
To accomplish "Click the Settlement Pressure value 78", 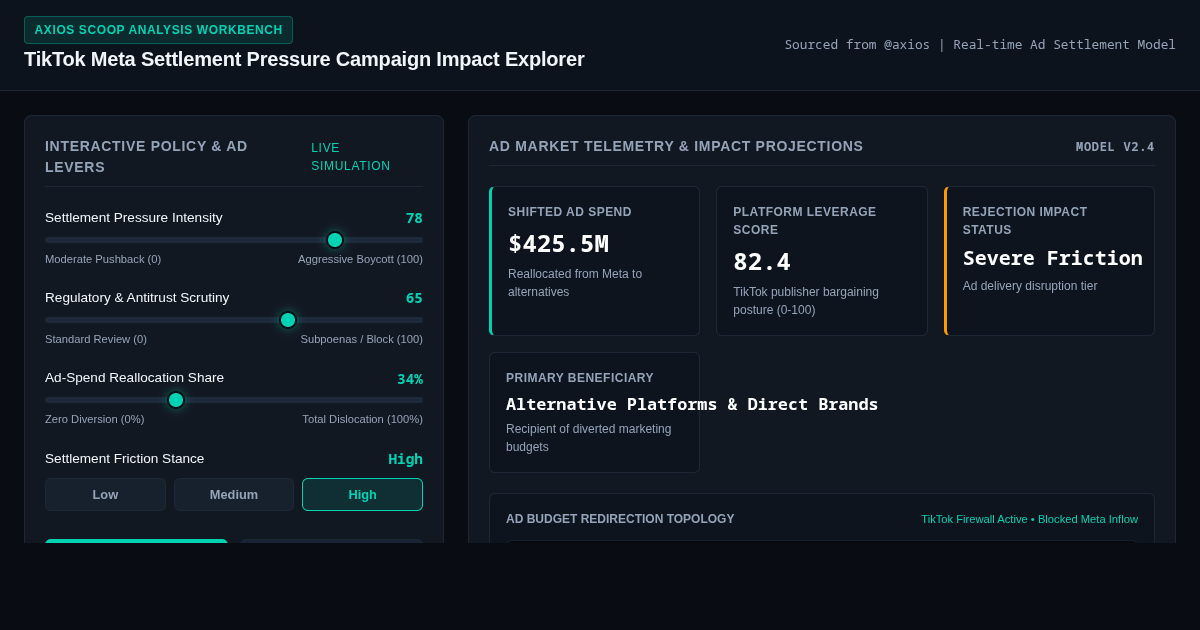I will coord(414,218).
